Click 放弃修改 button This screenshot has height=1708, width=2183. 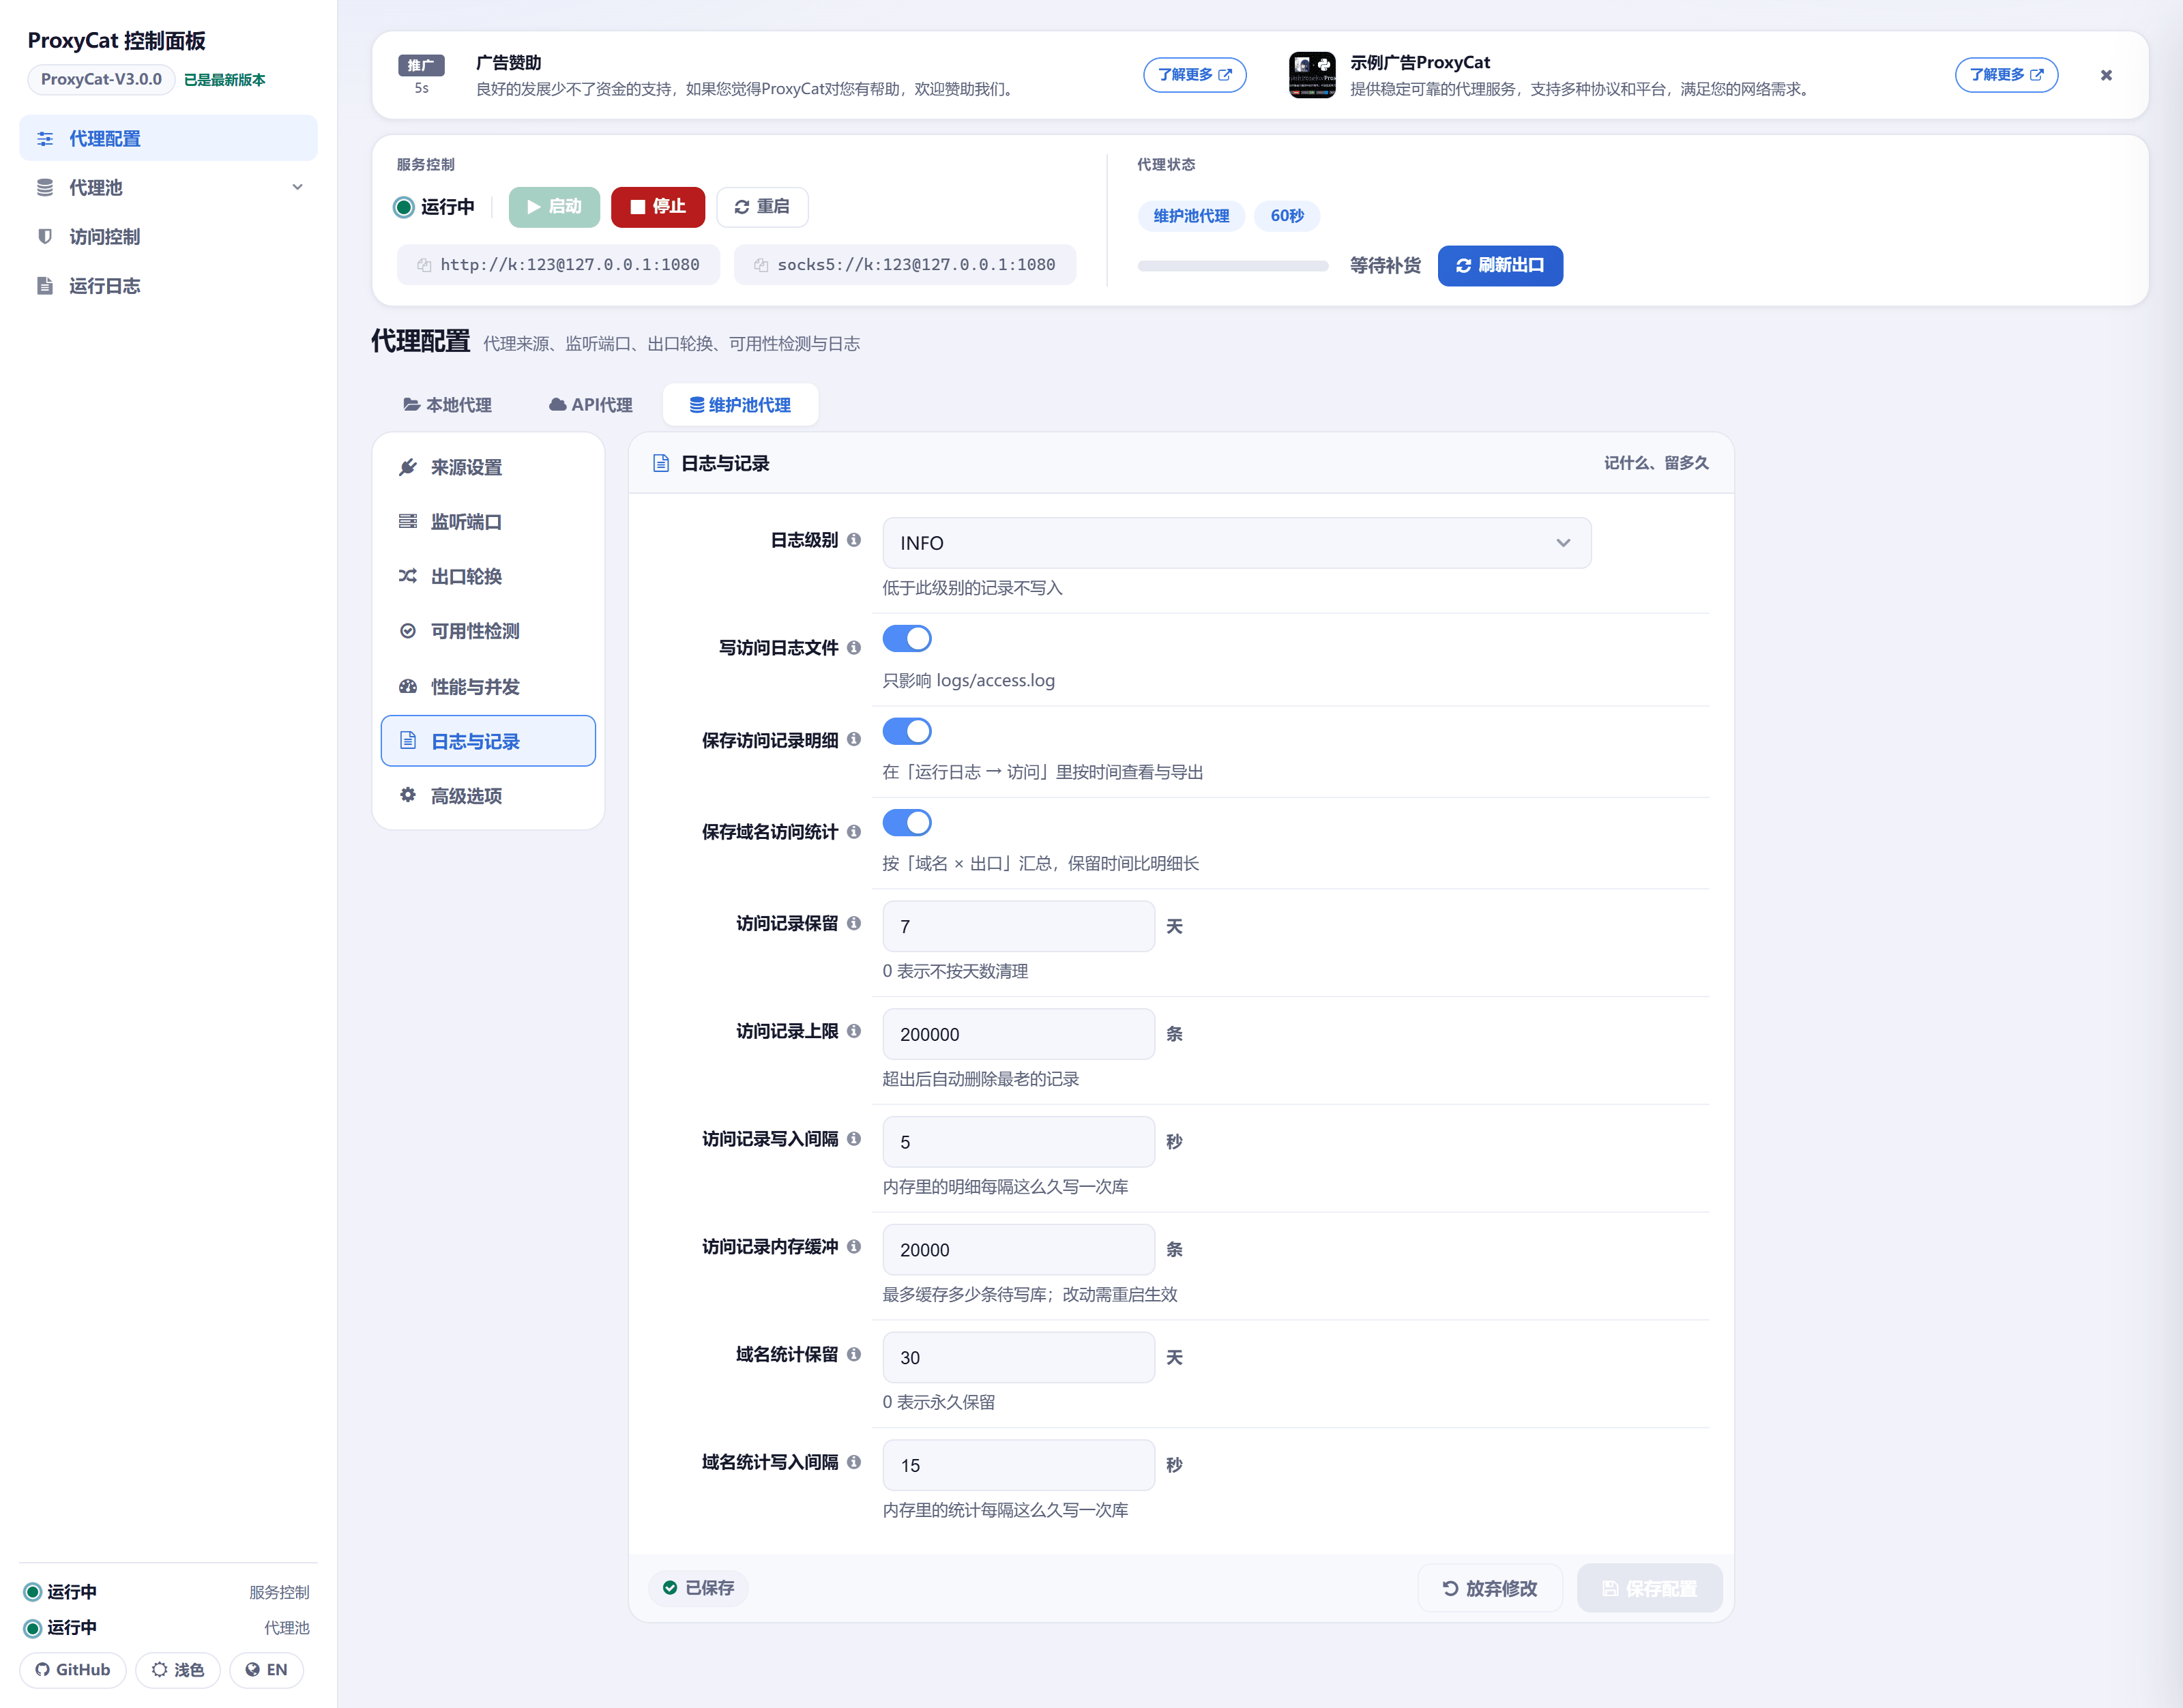1490,1588
